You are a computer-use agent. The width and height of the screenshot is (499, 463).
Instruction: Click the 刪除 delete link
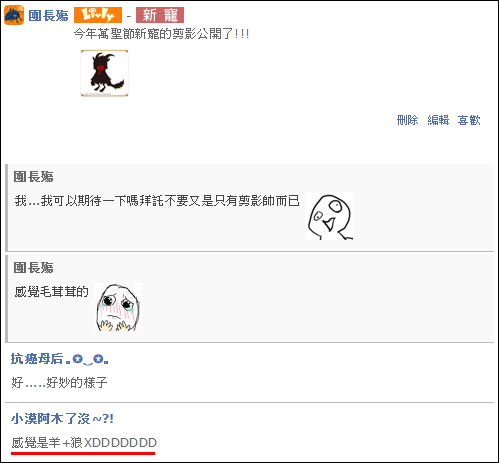(407, 120)
